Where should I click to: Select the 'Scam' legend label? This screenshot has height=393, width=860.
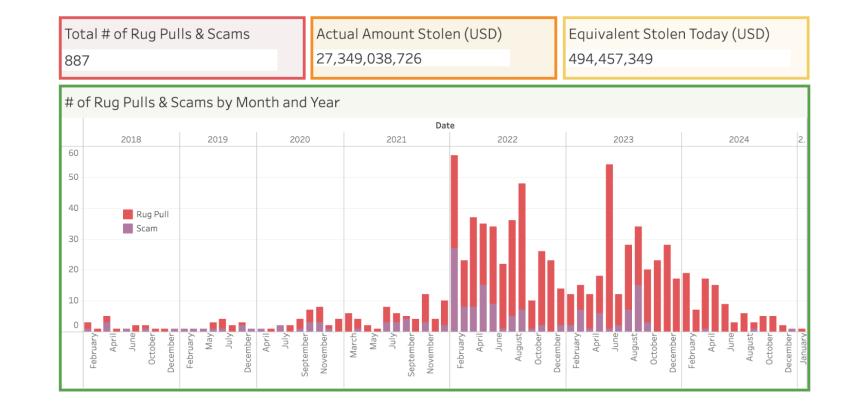tap(147, 229)
